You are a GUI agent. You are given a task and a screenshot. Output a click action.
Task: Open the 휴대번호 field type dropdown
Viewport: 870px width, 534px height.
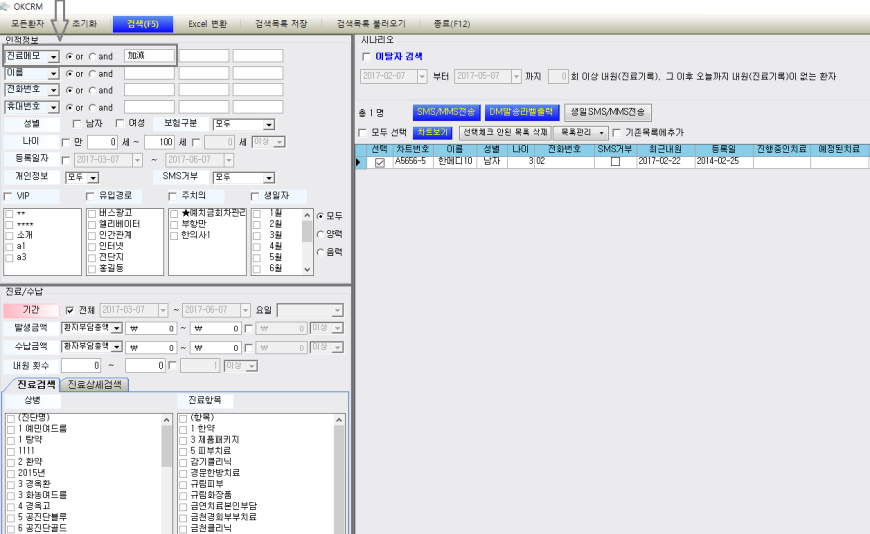pyautogui.click(x=53, y=107)
